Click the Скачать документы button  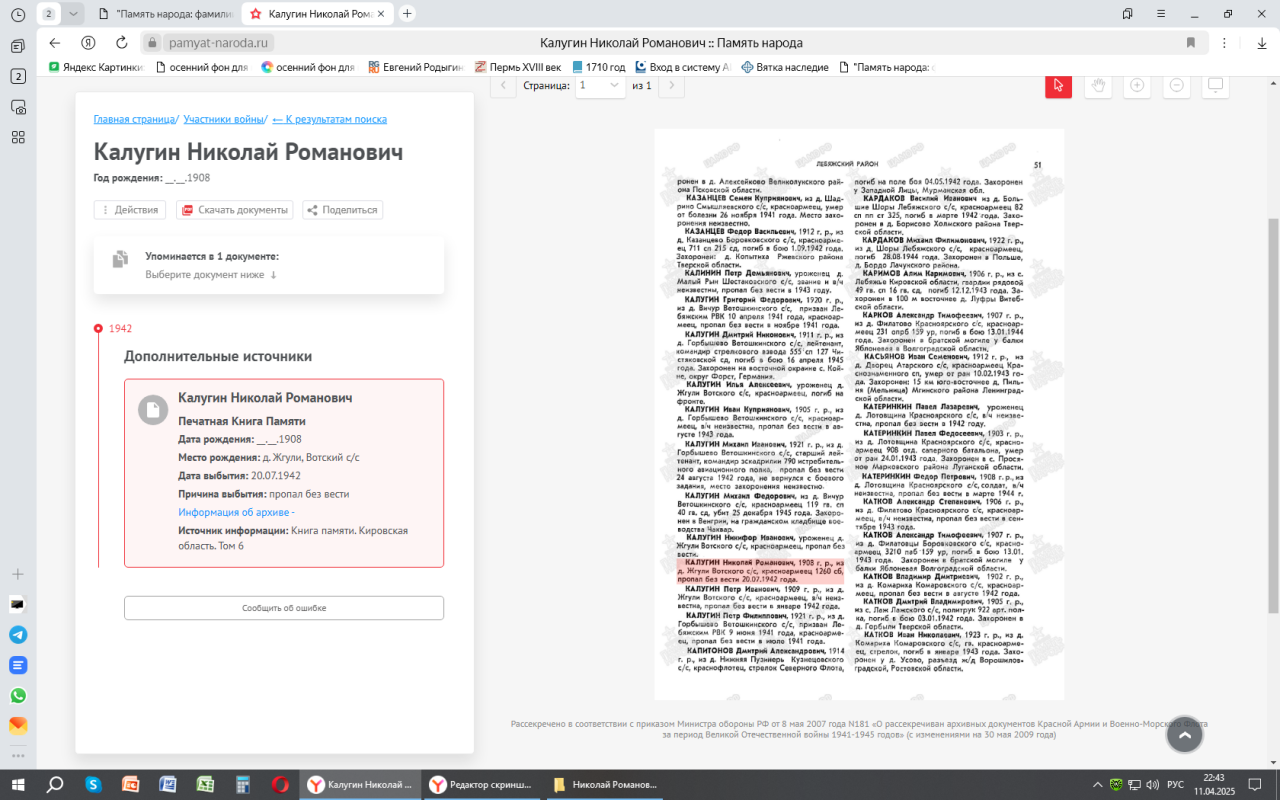point(235,210)
